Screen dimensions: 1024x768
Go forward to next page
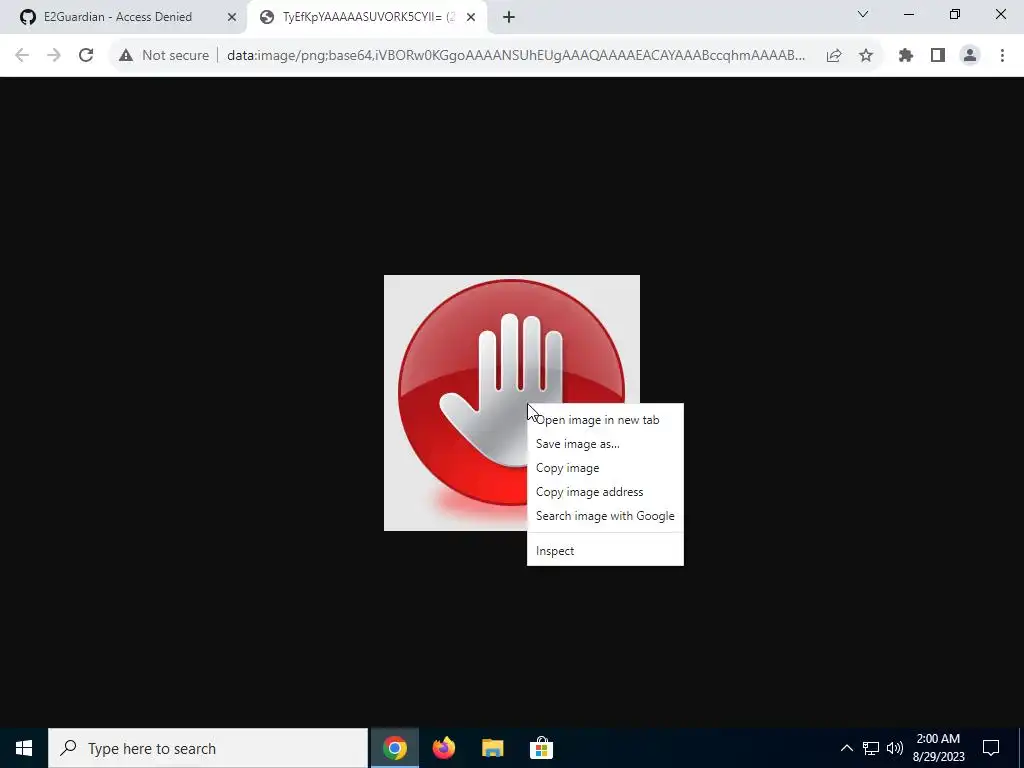54,56
